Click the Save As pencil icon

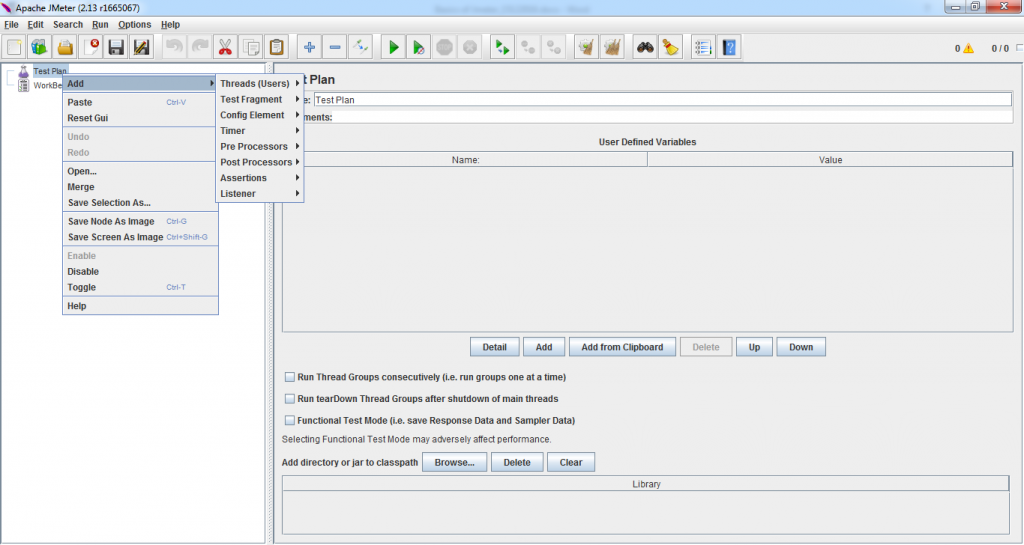pyautogui.click(x=142, y=48)
